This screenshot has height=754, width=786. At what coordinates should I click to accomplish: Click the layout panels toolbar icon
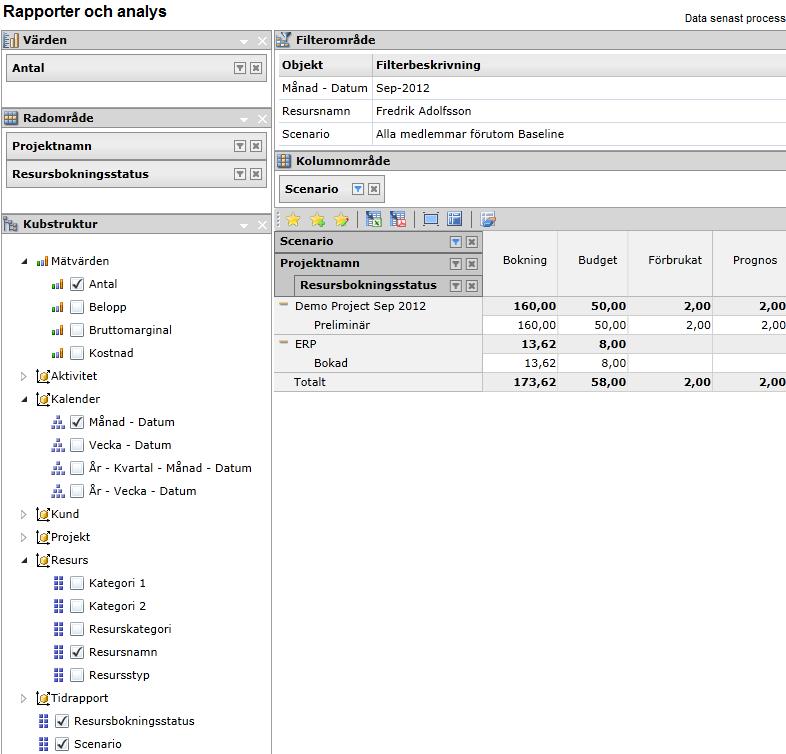point(455,219)
